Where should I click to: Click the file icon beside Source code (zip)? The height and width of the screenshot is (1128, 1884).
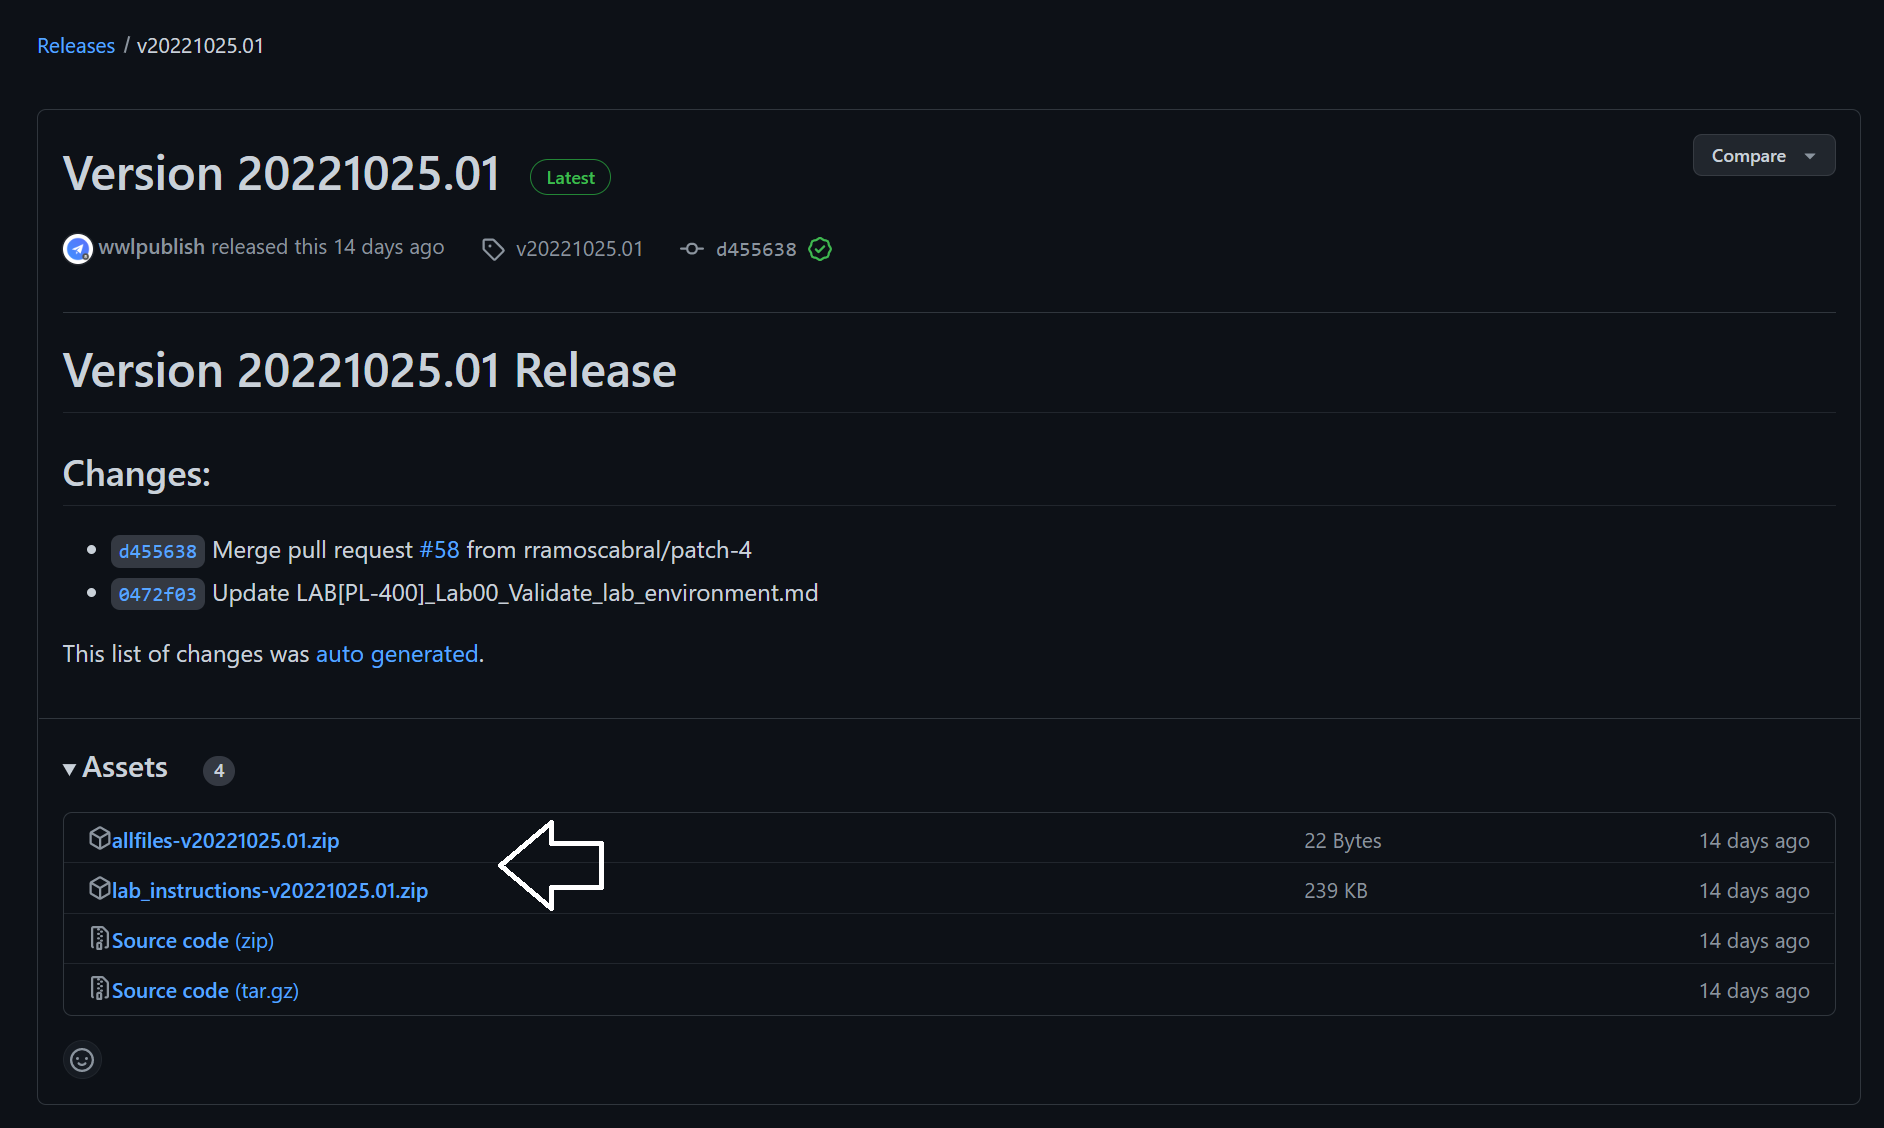(100, 938)
